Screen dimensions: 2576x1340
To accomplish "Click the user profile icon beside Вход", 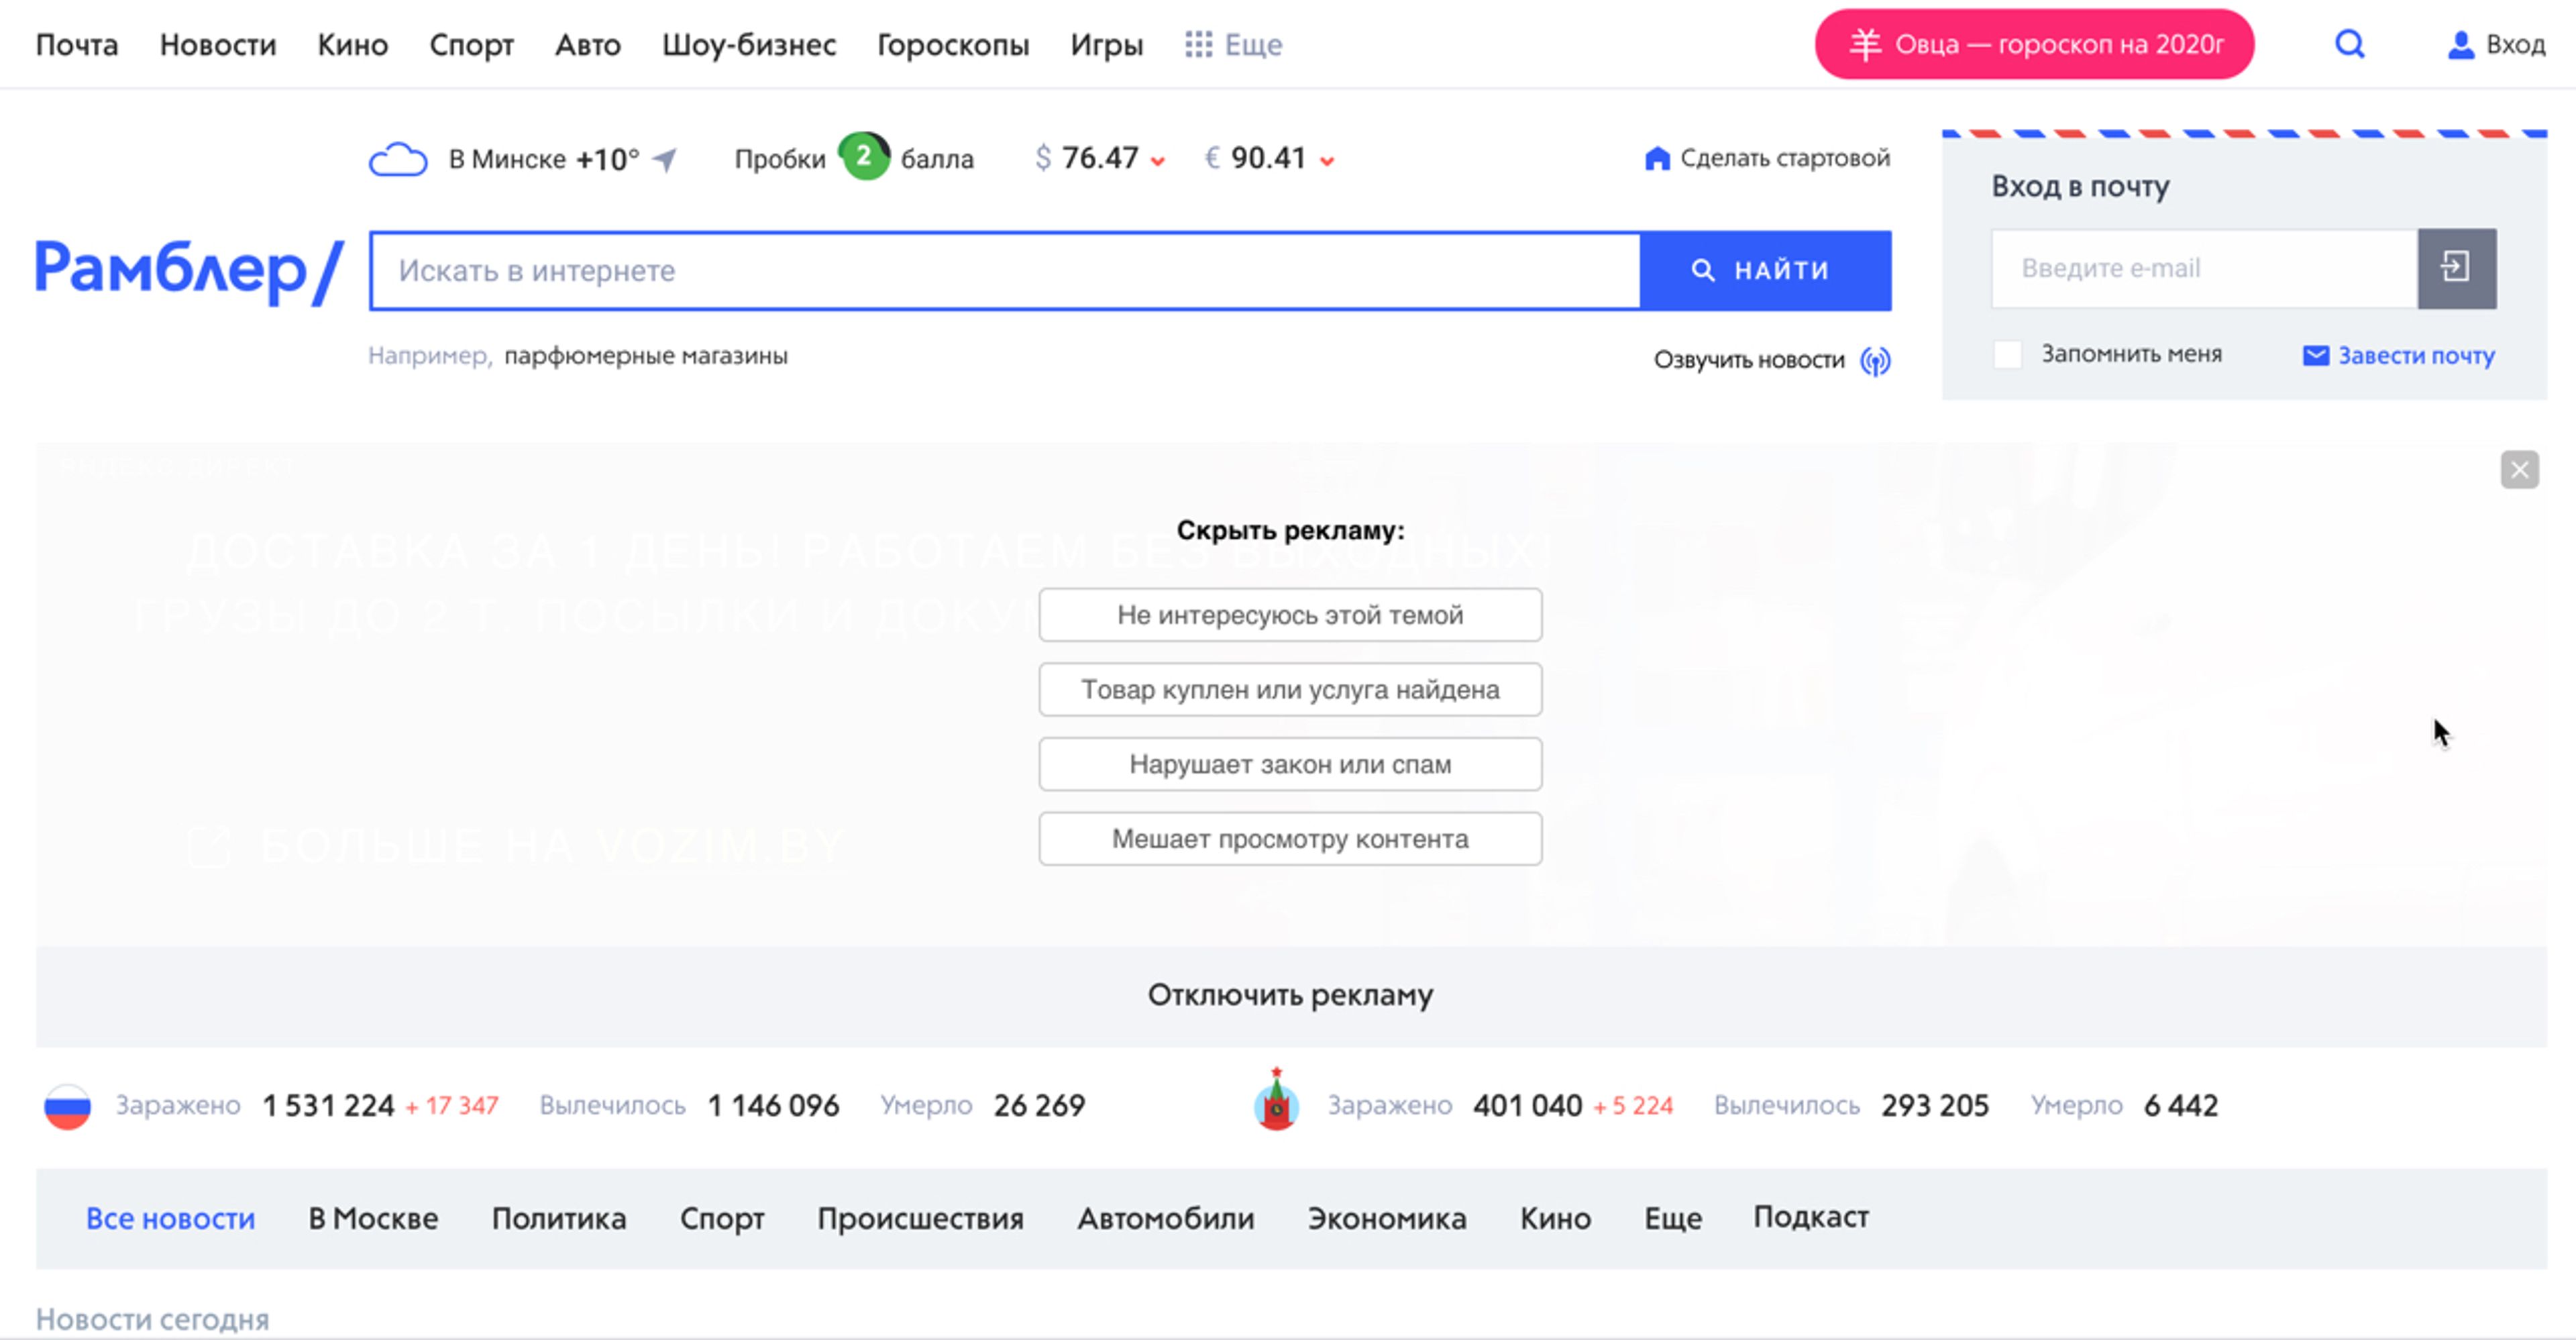I will (2460, 45).
